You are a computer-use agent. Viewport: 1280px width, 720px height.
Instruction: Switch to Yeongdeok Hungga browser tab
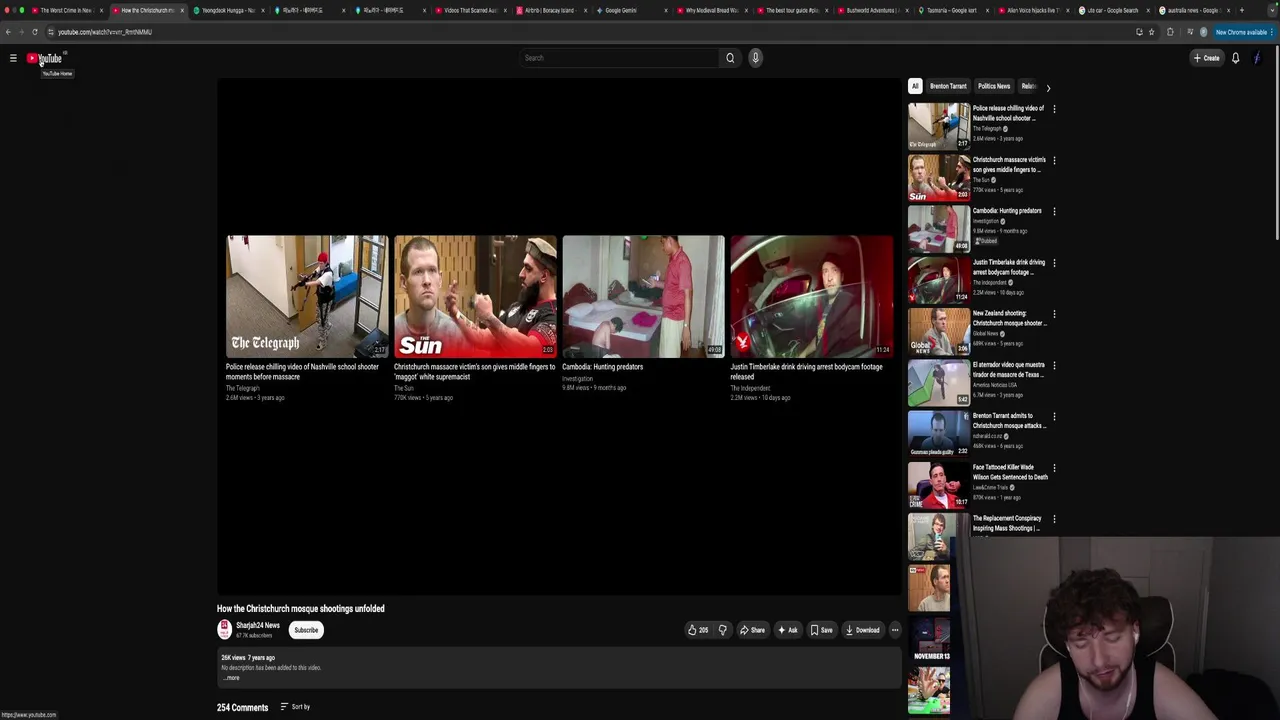(x=229, y=10)
